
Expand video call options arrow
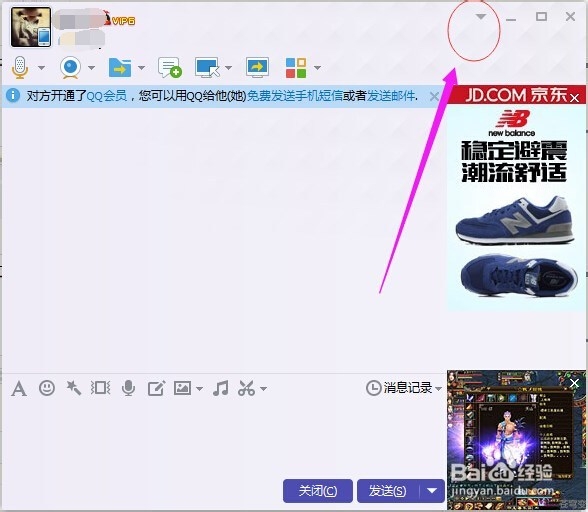coord(91,68)
